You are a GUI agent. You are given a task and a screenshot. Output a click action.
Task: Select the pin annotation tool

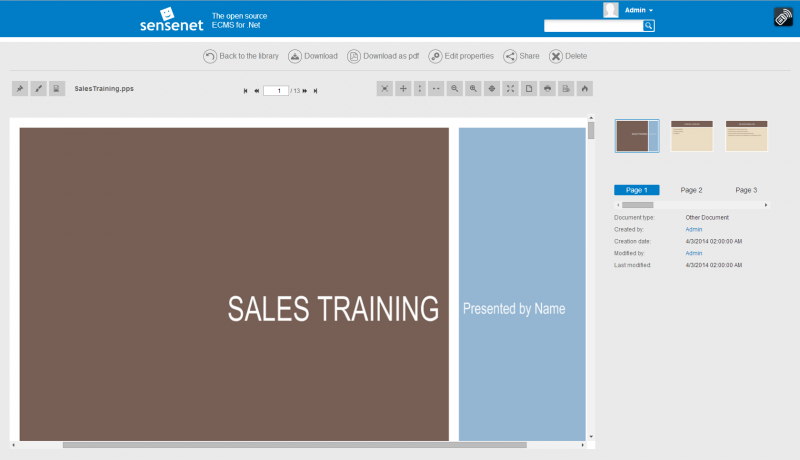(20, 89)
